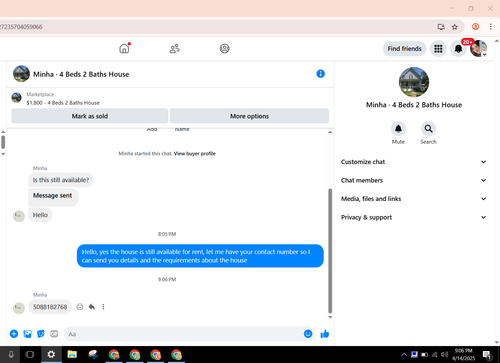Show hidden system tray icons
The image size is (500, 363).
(x=404, y=354)
